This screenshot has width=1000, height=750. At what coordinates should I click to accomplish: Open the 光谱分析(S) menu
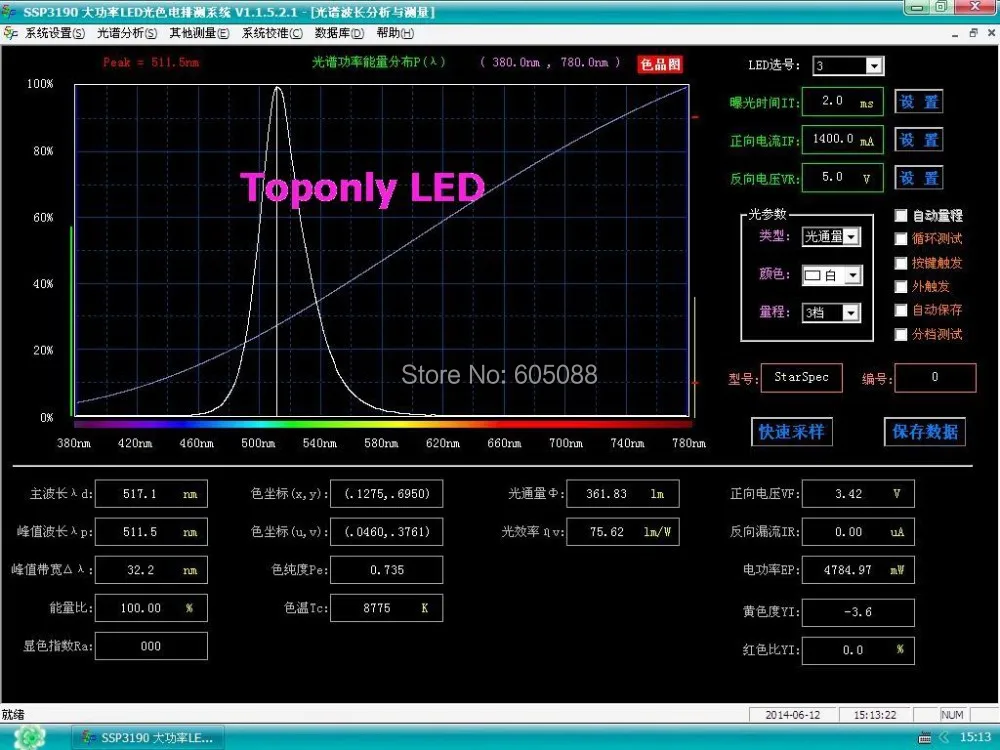tap(127, 33)
